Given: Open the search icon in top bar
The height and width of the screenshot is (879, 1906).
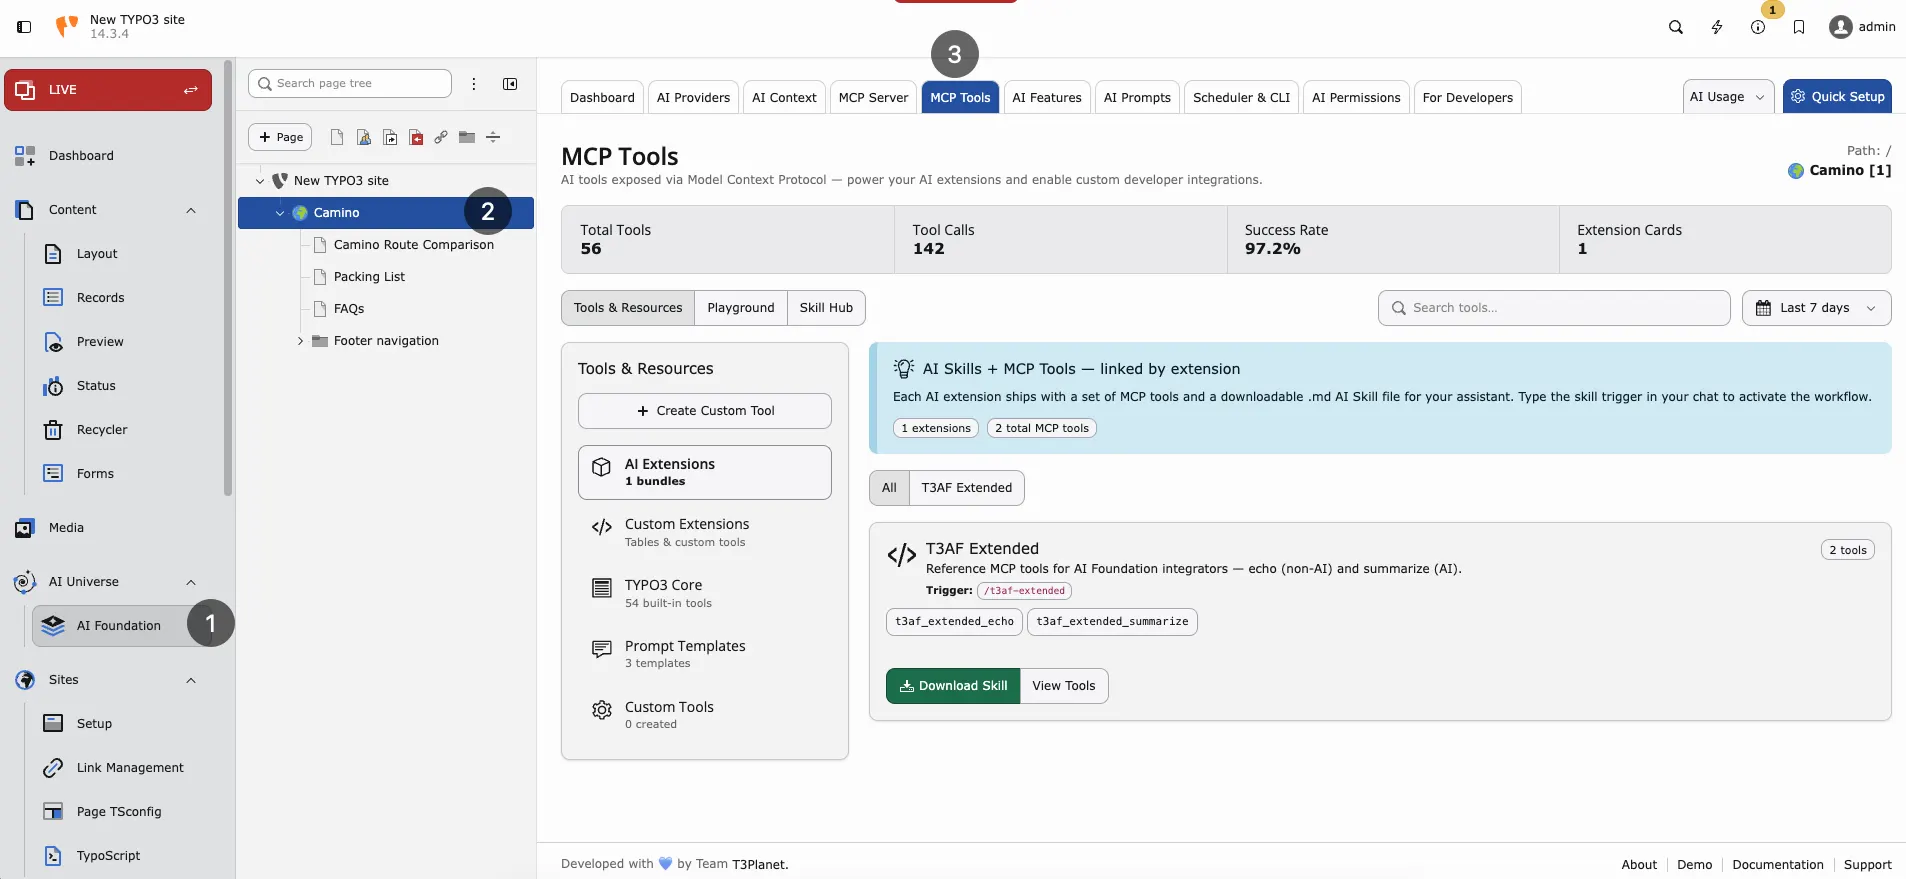Looking at the screenshot, I should tap(1676, 27).
